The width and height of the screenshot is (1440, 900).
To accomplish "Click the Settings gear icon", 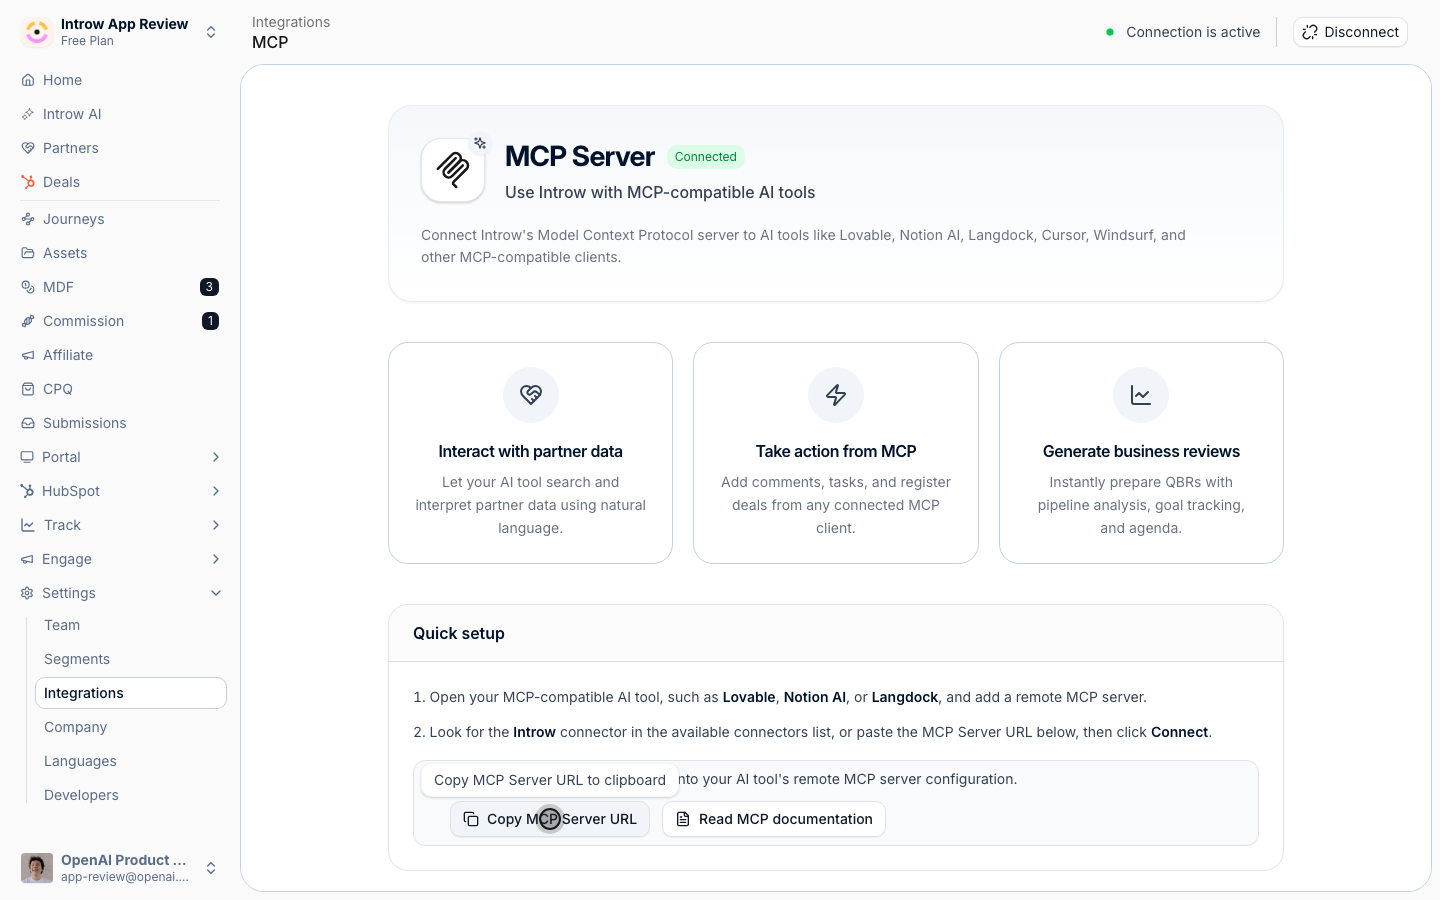I will (27, 593).
